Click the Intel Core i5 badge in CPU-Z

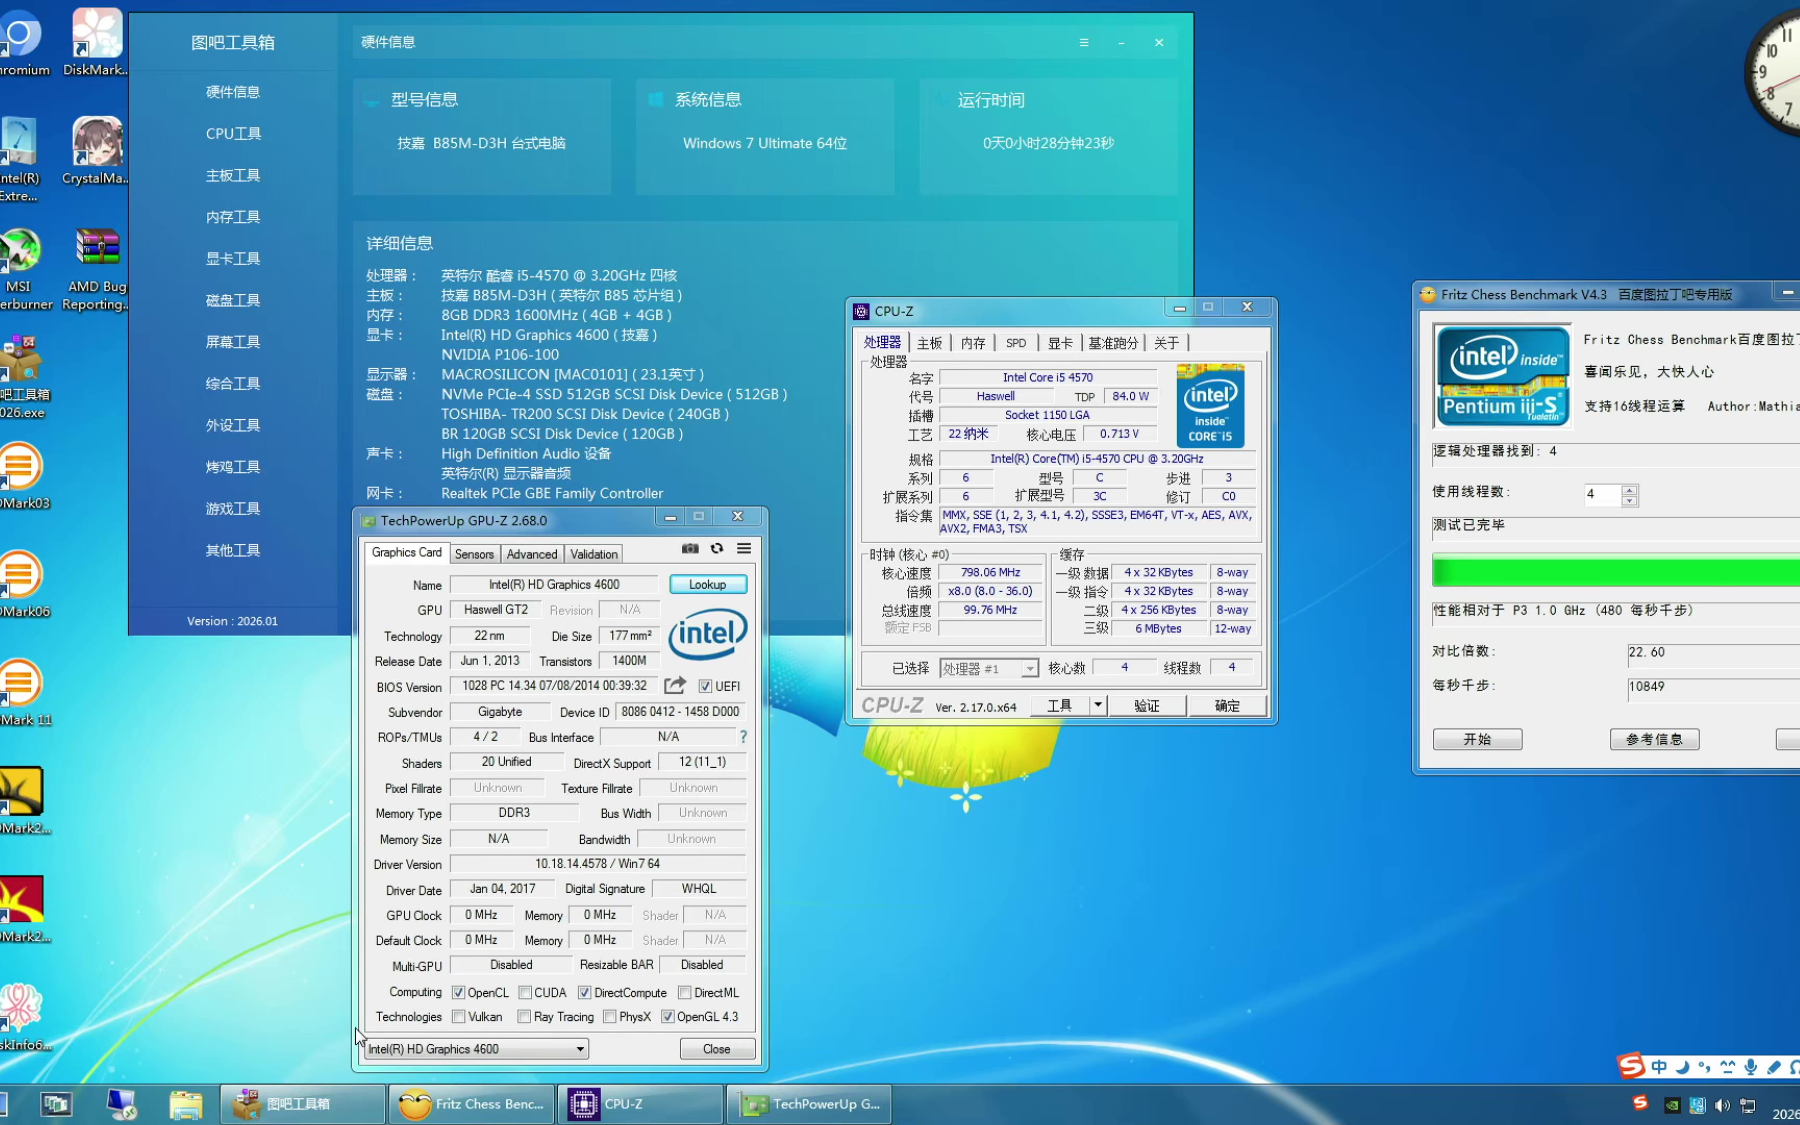pyautogui.click(x=1210, y=406)
